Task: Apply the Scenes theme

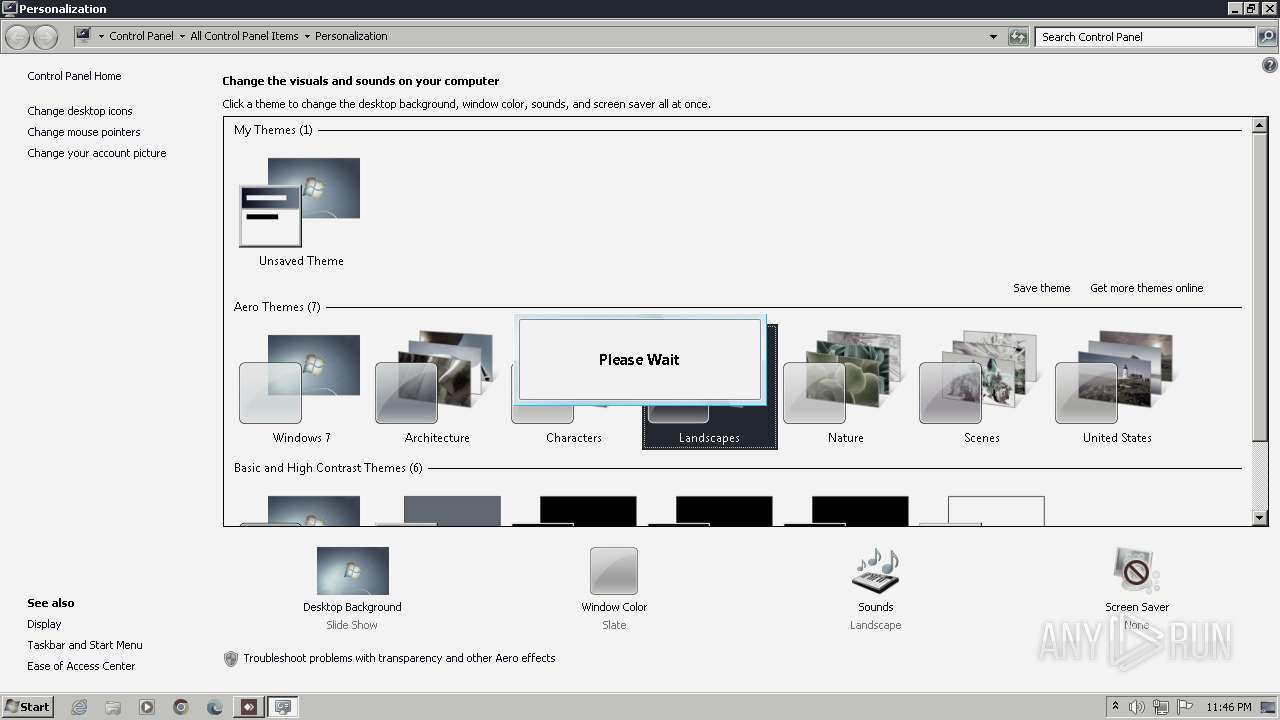Action: (x=980, y=379)
